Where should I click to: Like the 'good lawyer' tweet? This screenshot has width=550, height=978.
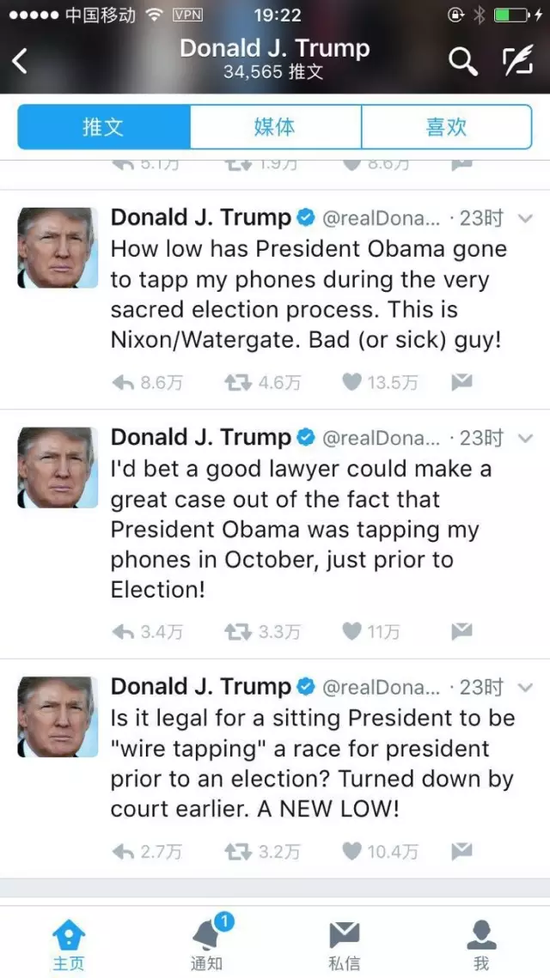pyautogui.click(x=352, y=632)
